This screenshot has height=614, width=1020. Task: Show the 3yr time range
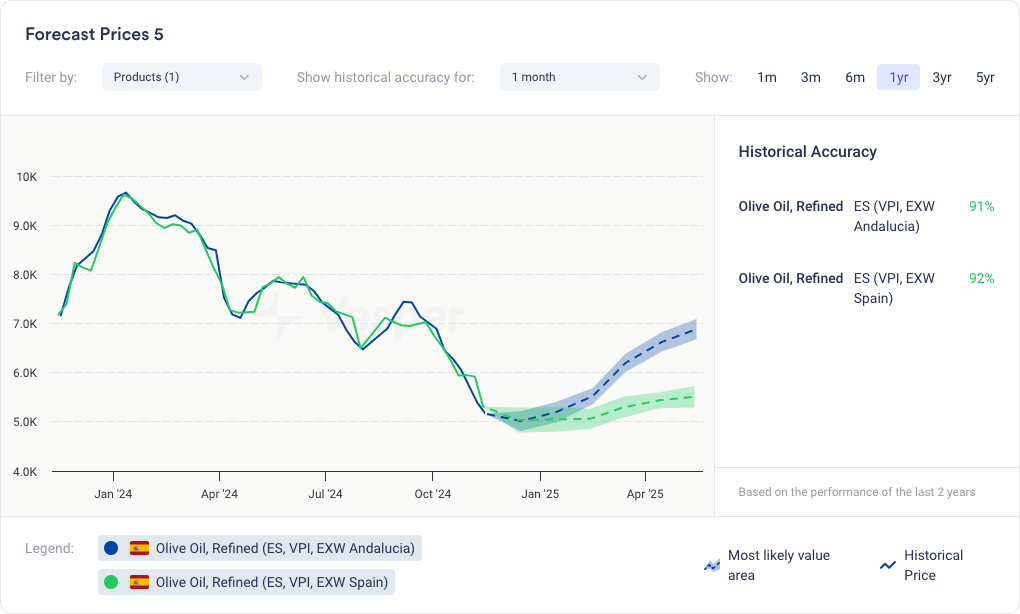pyautogui.click(x=942, y=77)
